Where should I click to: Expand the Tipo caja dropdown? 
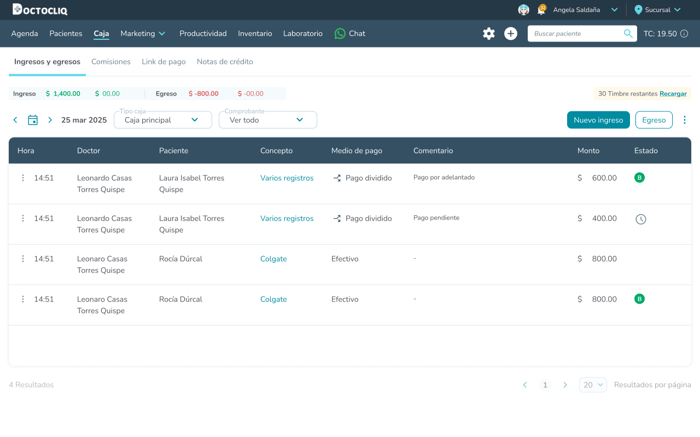tap(162, 120)
